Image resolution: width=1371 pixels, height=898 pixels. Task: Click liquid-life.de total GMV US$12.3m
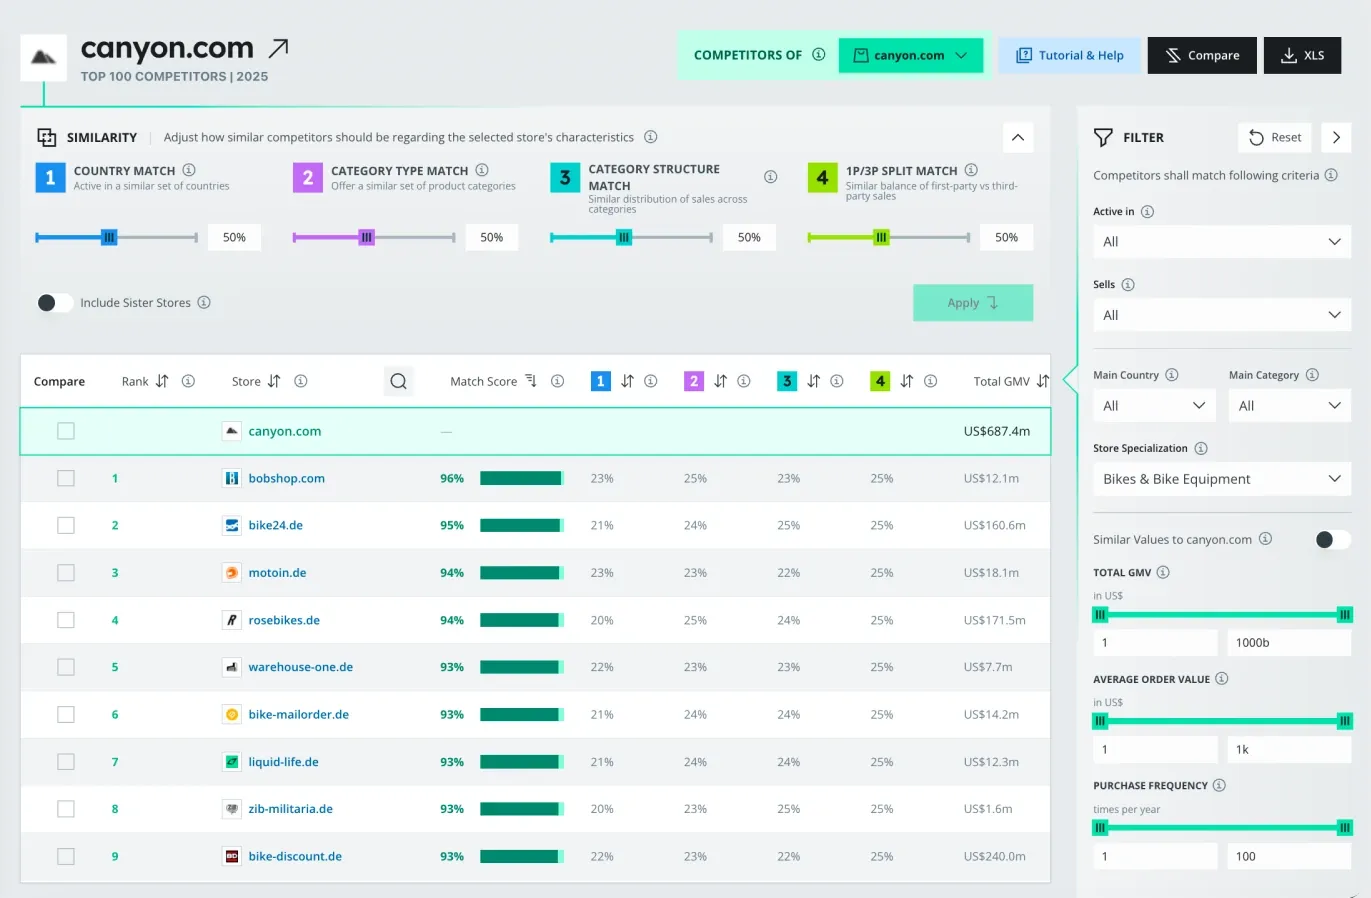point(991,762)
